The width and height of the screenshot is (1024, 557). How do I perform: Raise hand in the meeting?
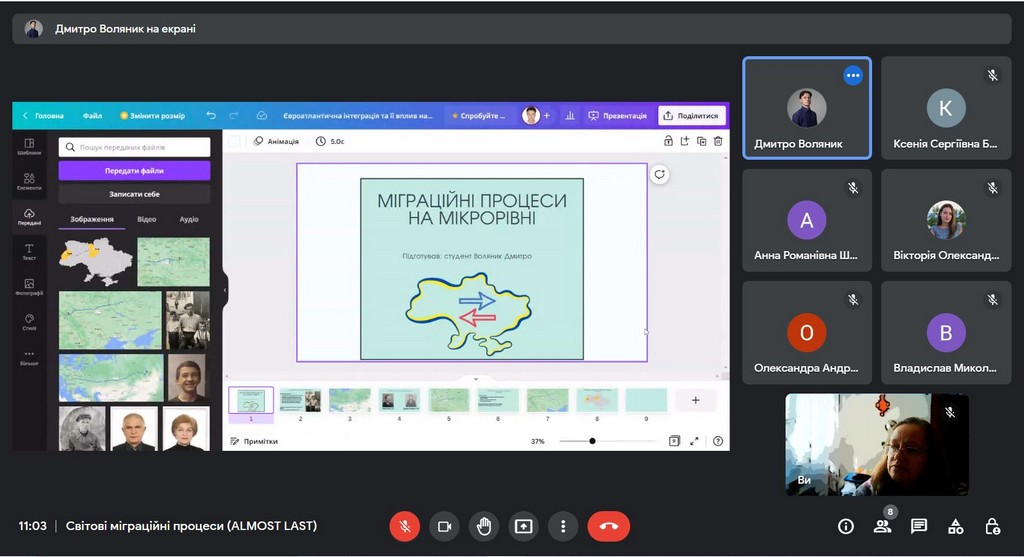click(x=484, y=526)
